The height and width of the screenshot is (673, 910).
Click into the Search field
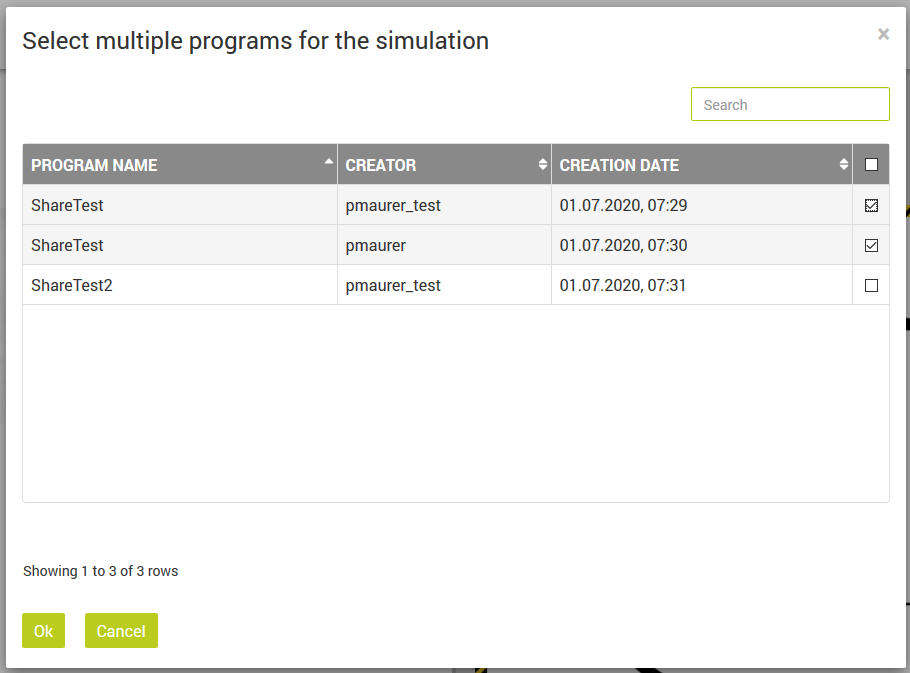(x=790, y=104)
